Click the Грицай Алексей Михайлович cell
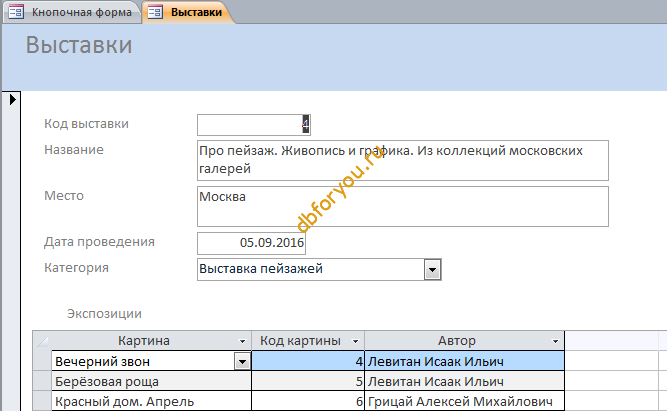Image resolution: width=667 pixels, height=411 pixels. tap(465, 401)
